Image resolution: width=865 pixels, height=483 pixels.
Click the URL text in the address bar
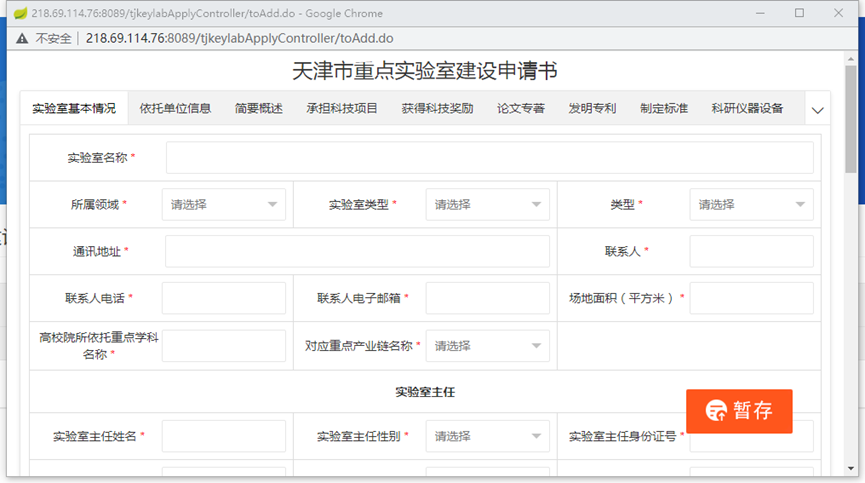239,38
